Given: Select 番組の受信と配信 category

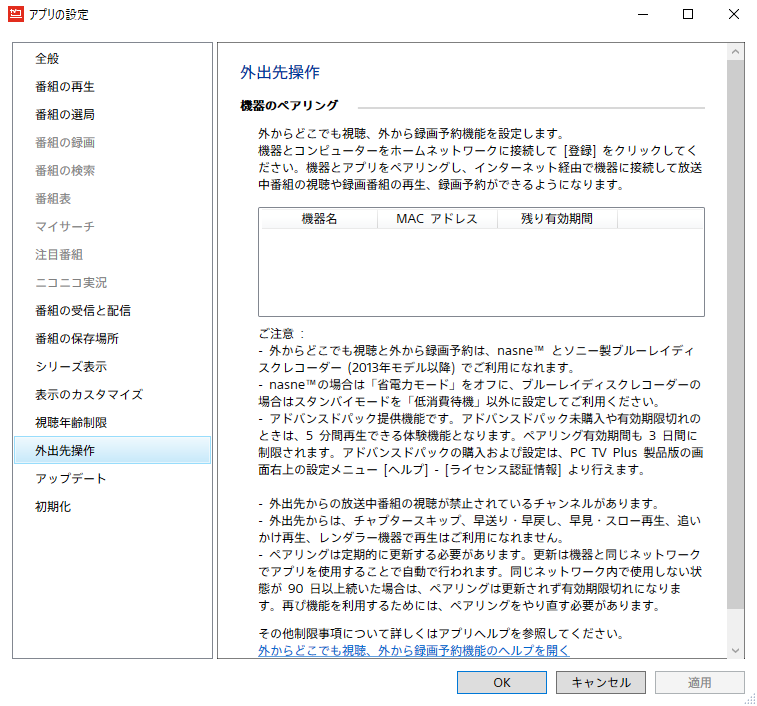Looking at the screenshot, I should (x=82, y=311).
